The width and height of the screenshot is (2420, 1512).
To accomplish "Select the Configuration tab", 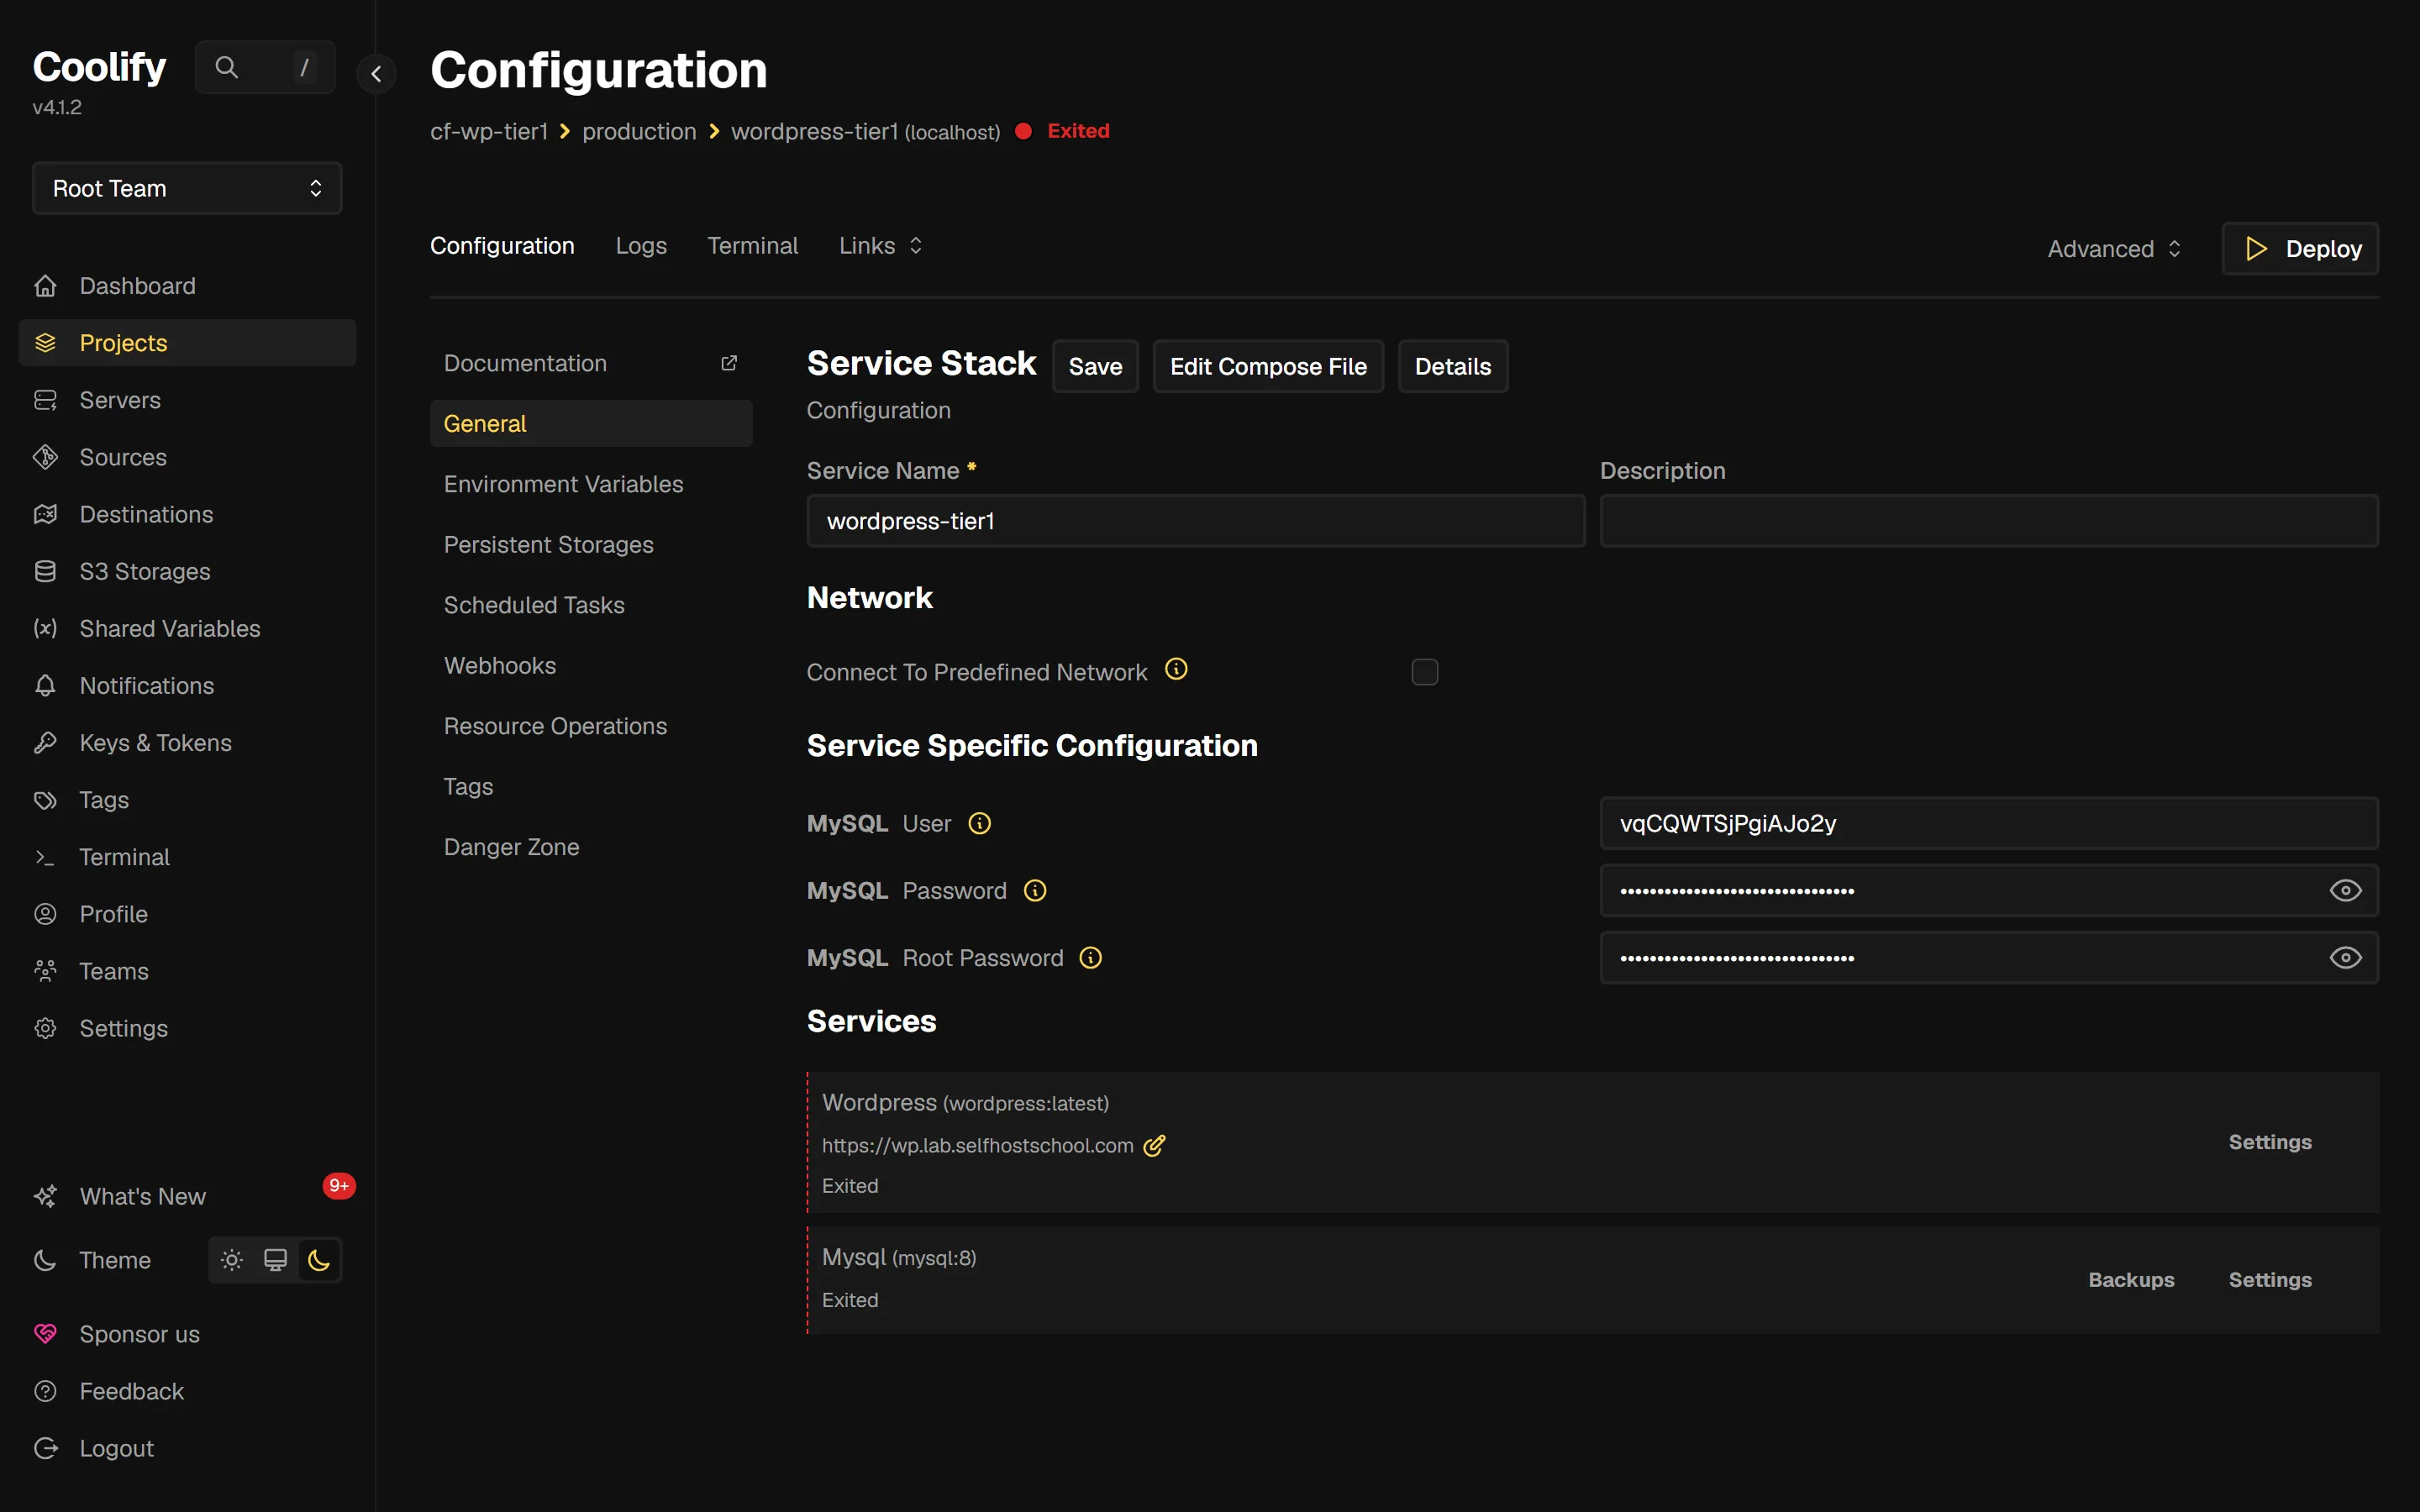I will [x=502, y=246].
